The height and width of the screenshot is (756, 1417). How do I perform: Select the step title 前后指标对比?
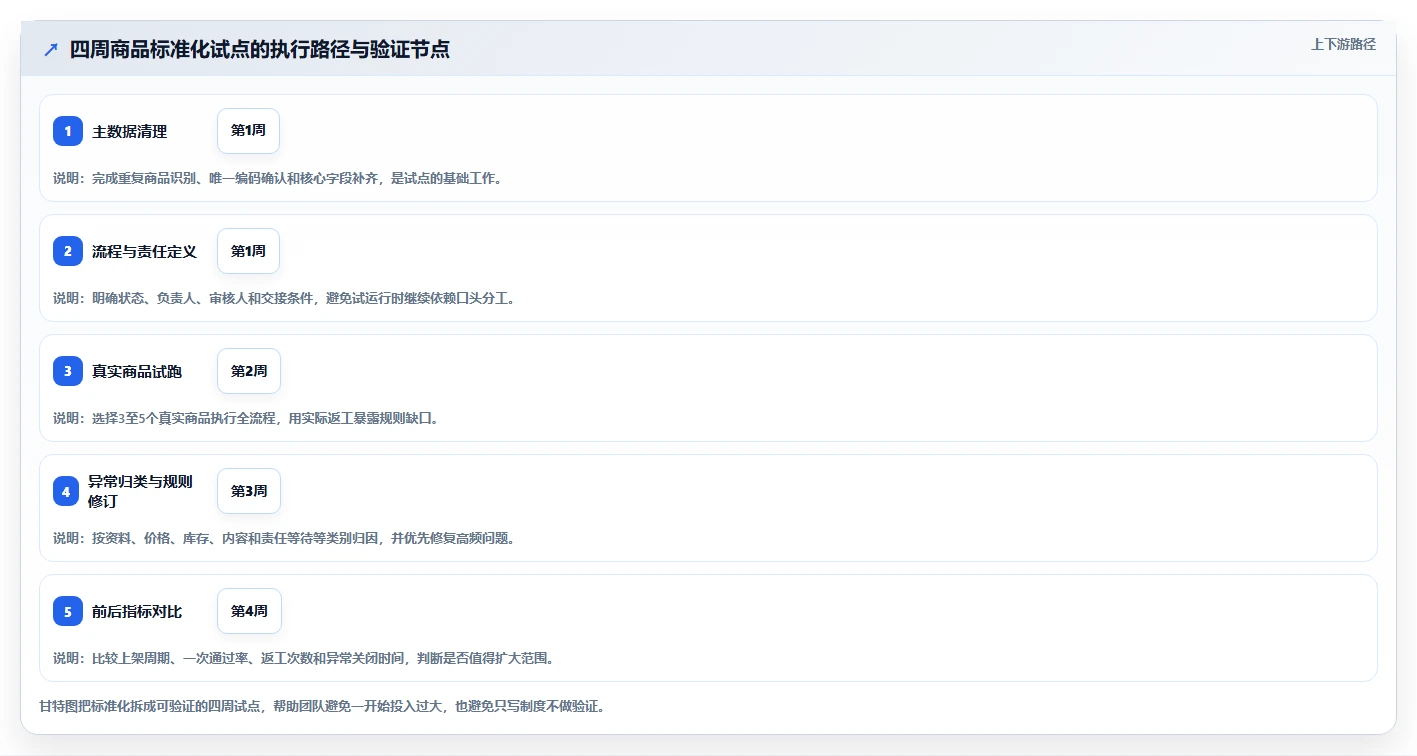pos(137,611)
